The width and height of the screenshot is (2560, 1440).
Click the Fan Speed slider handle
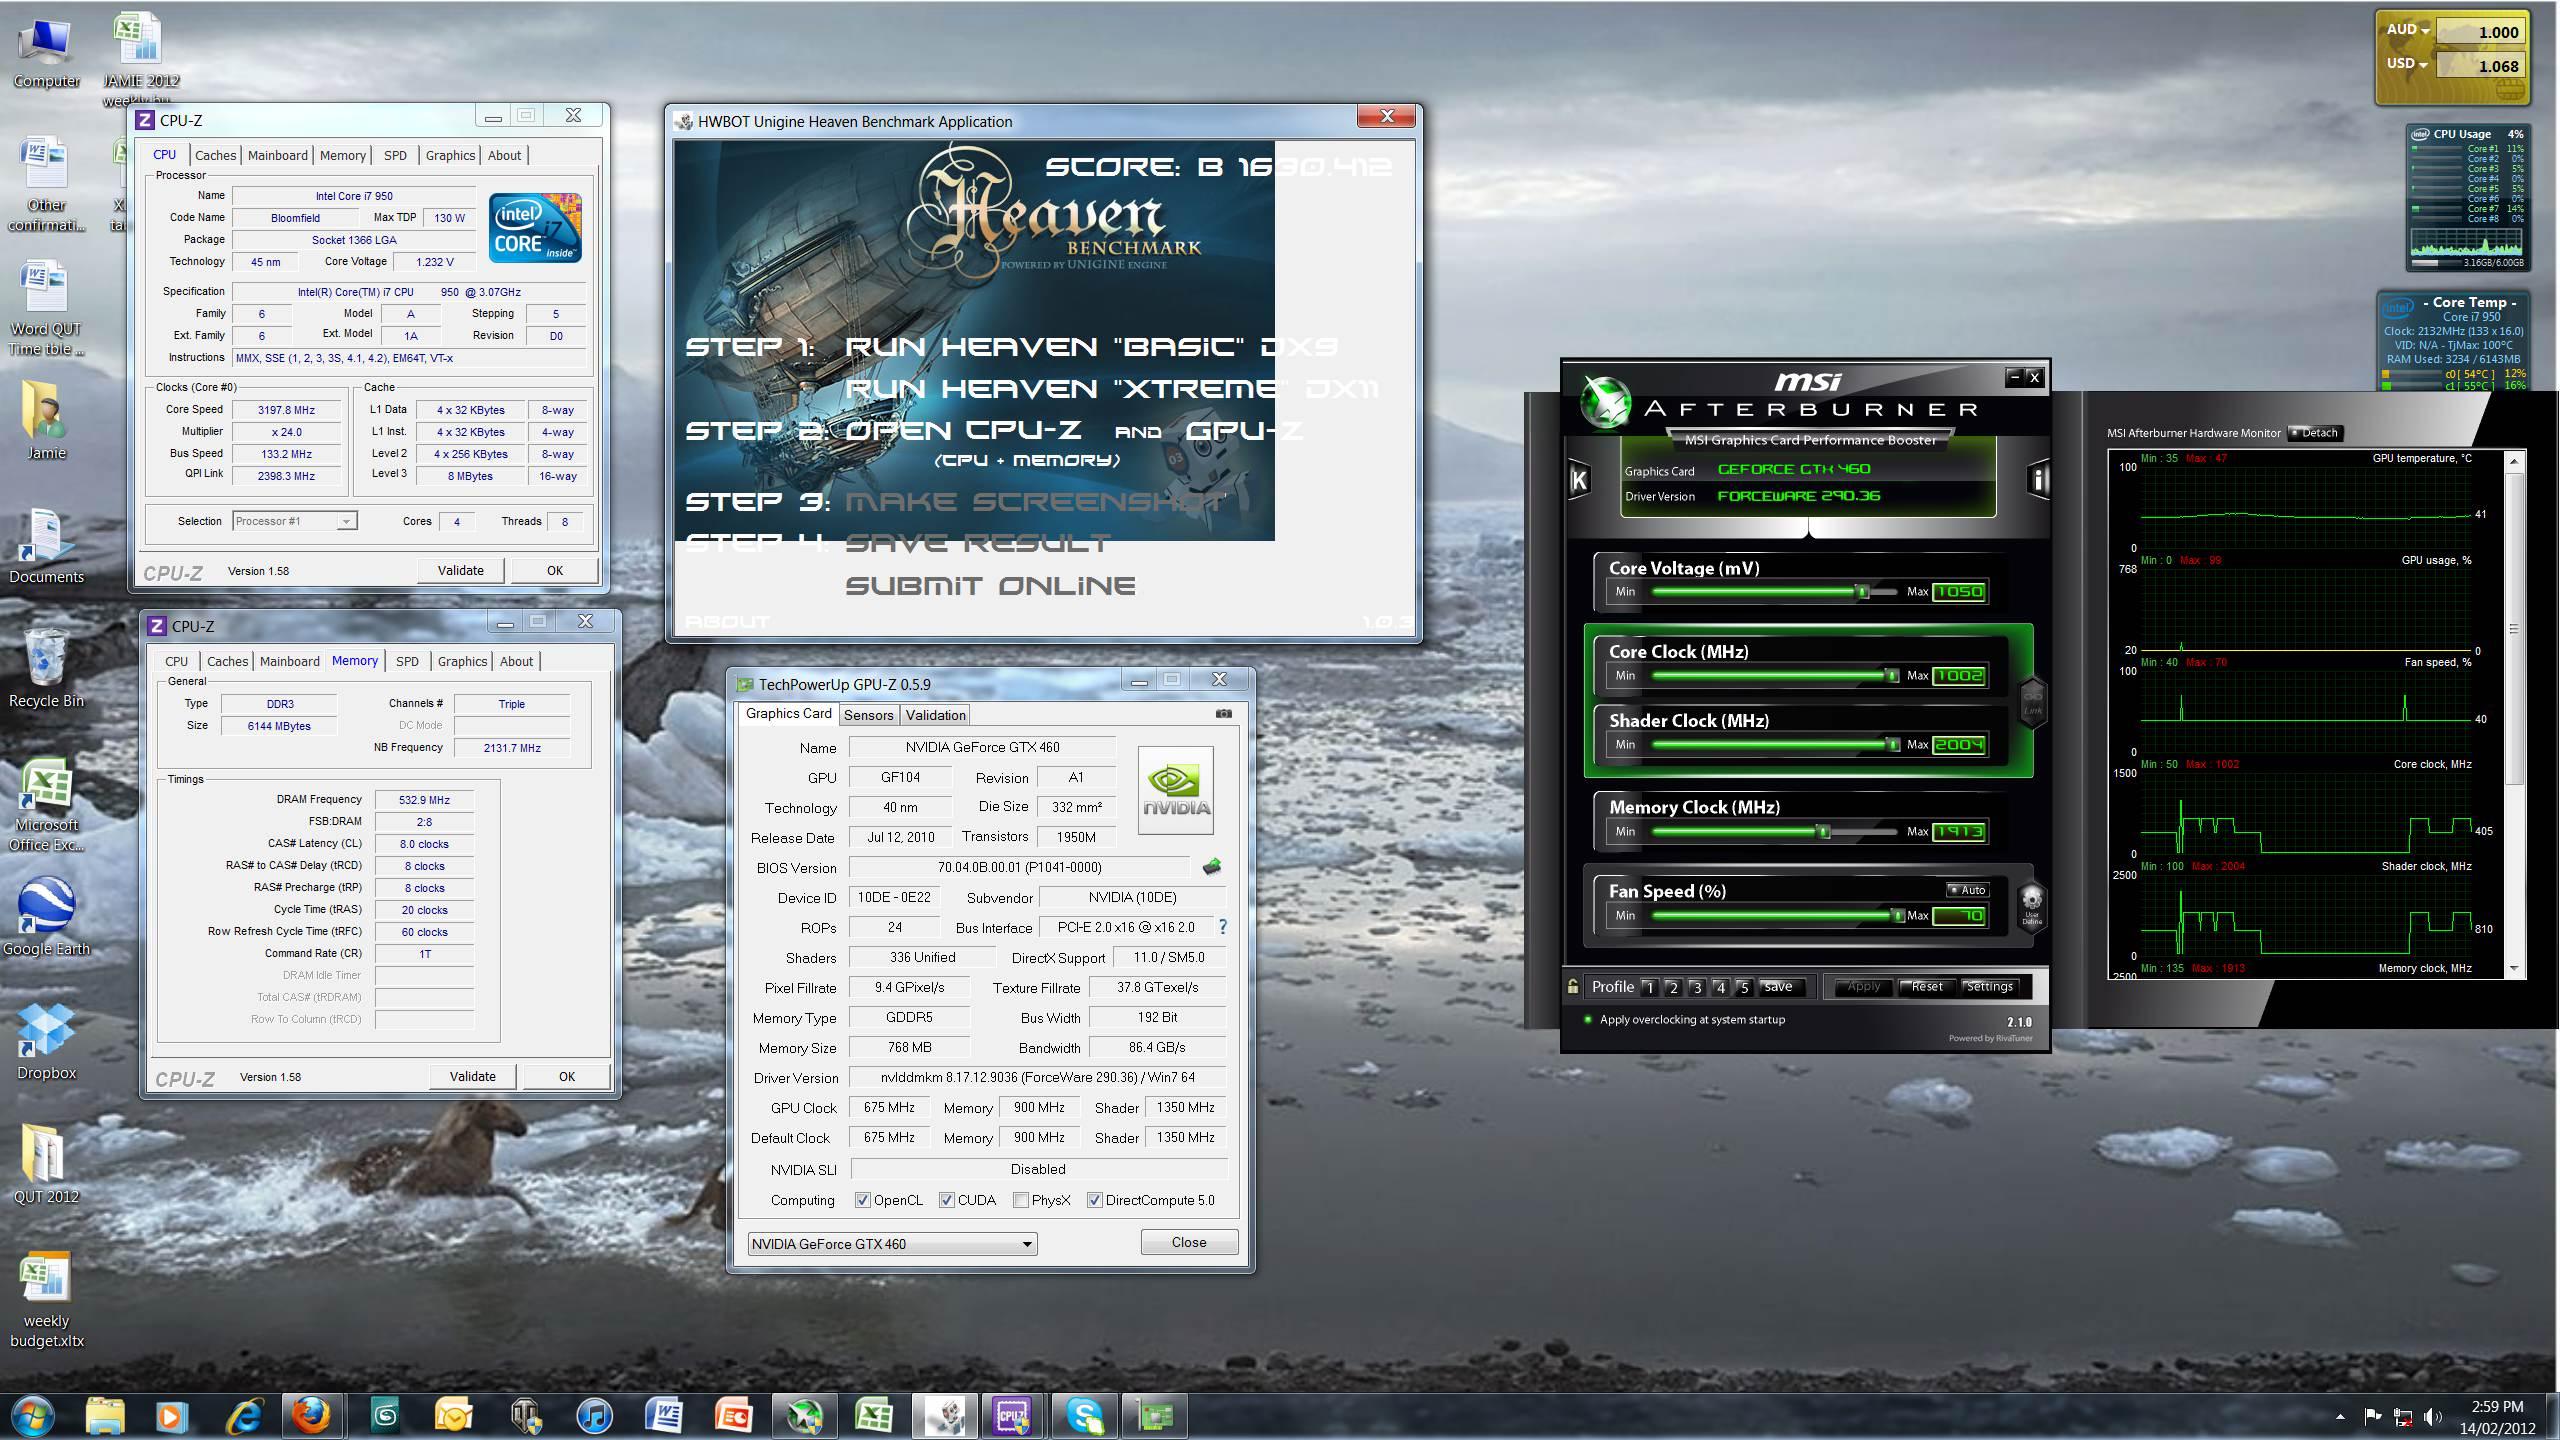coord(1897,916)
